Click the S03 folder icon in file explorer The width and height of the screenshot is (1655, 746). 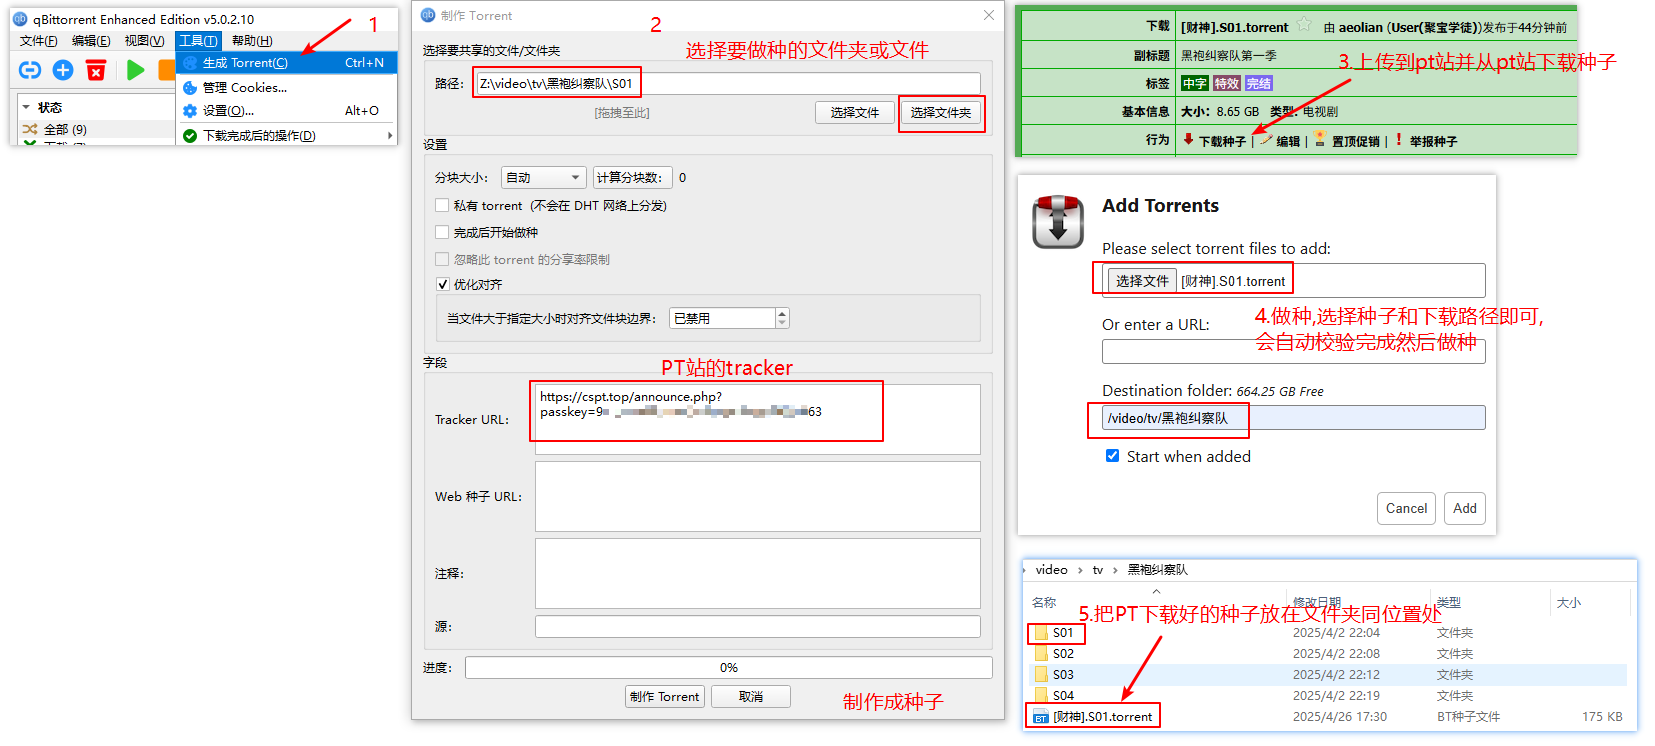click(1041, 674)
